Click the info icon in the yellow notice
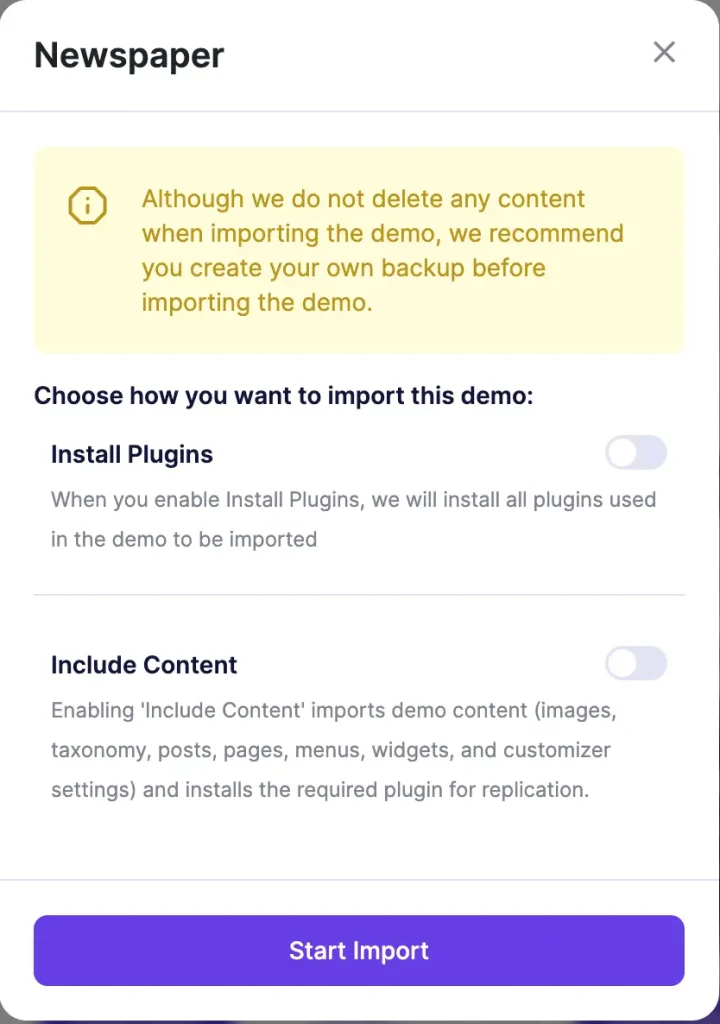The height and width of the screenshot is (1024, 720). [x=87, y=206]
